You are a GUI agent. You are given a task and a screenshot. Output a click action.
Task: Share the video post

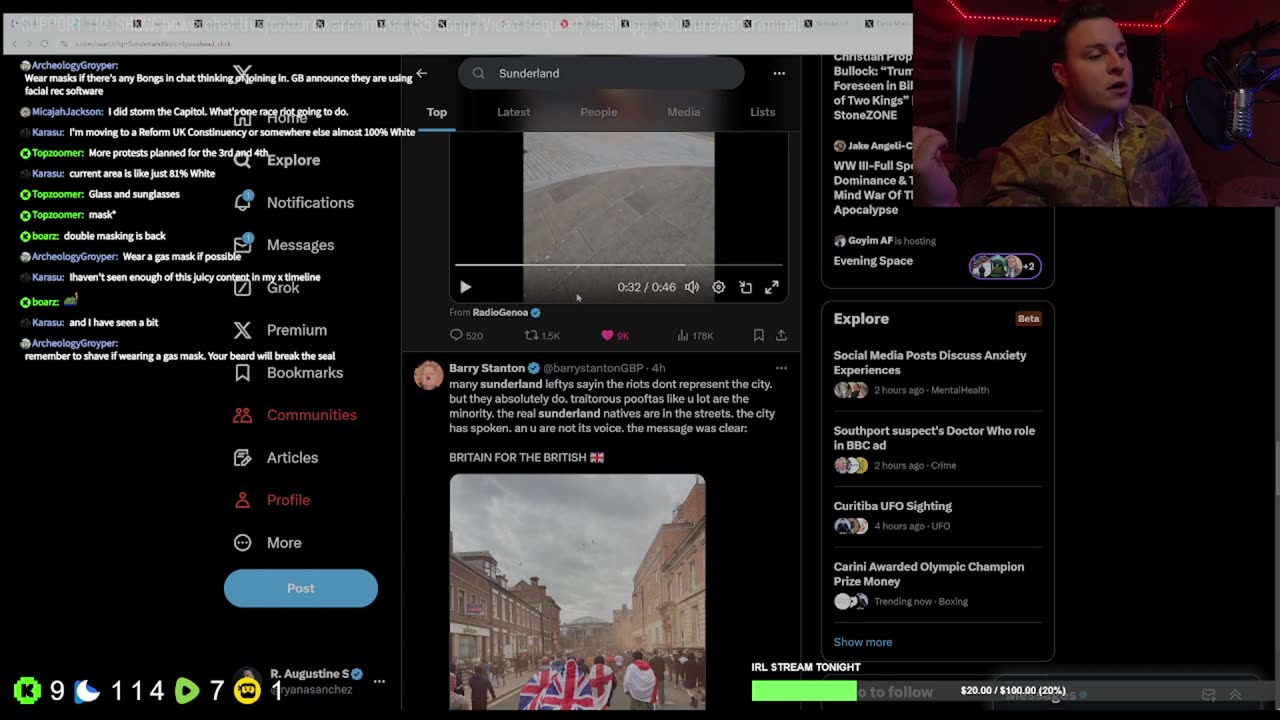[781, 336]
